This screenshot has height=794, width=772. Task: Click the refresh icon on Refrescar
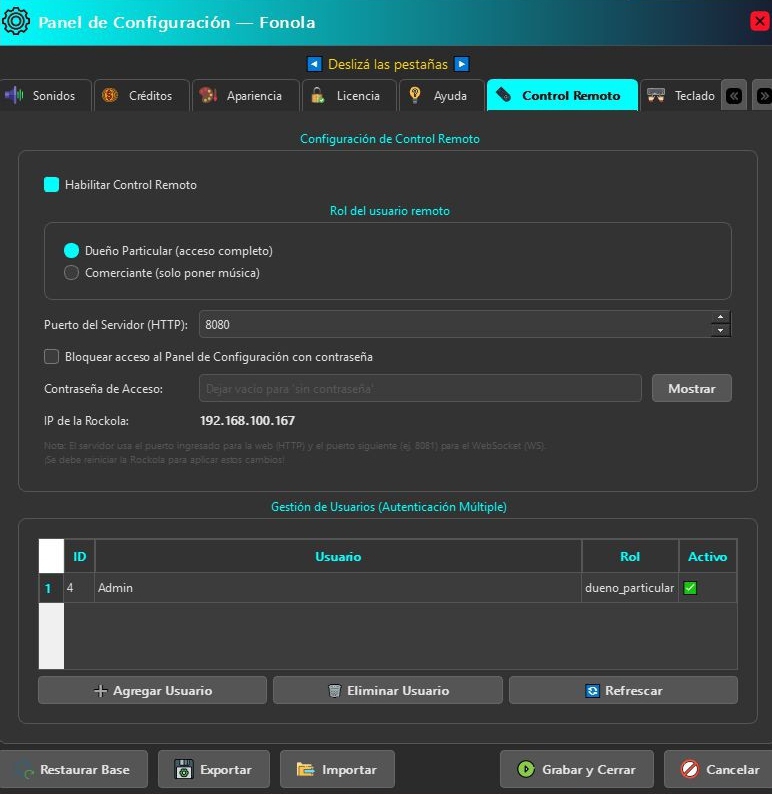pyautogui.click(x=592, y=691)
